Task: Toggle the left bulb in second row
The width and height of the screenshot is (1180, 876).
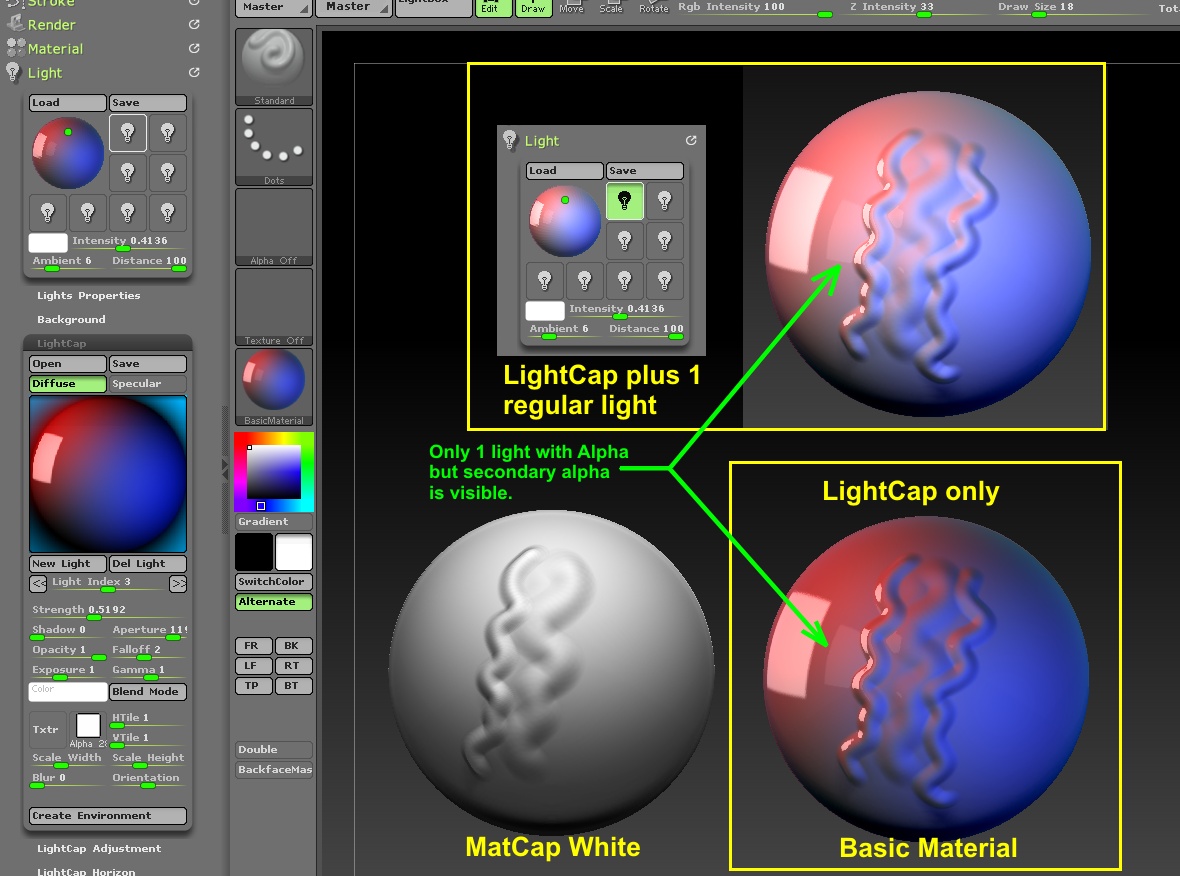Action: (128, 173)
